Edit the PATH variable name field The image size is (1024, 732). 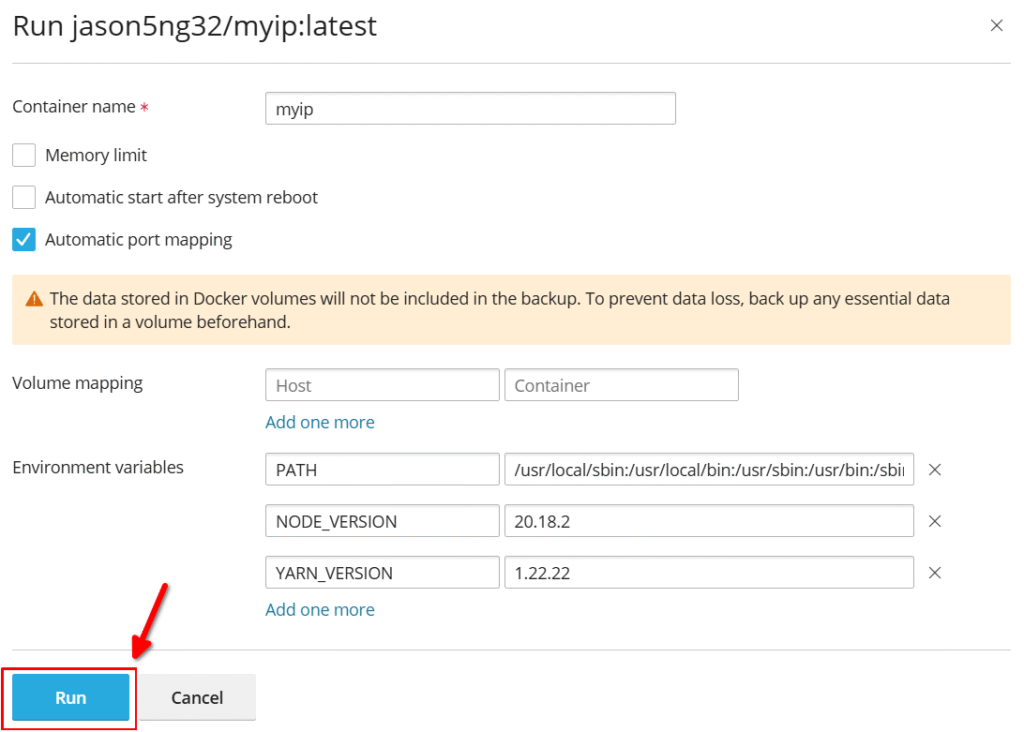382,469
